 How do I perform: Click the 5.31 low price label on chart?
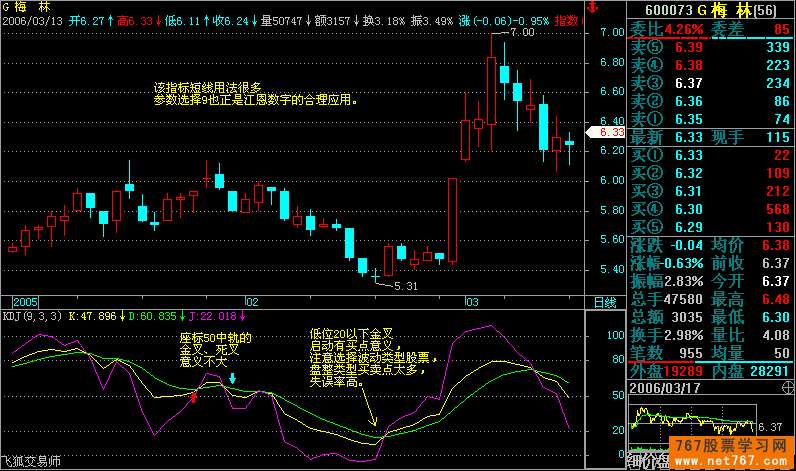(x=404, y=286)
